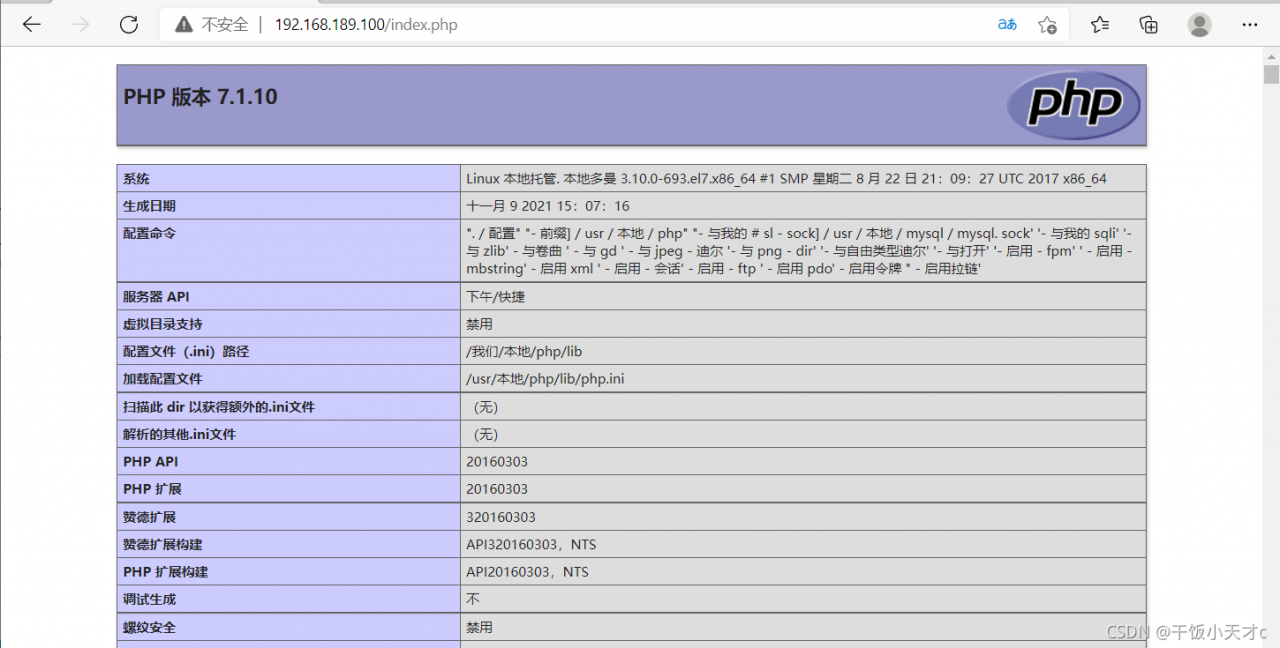Image resolution: width=1280 pixels, height=648 pixels.
Task: Select the "加载配置文件" row label
Action: (162, 379)
